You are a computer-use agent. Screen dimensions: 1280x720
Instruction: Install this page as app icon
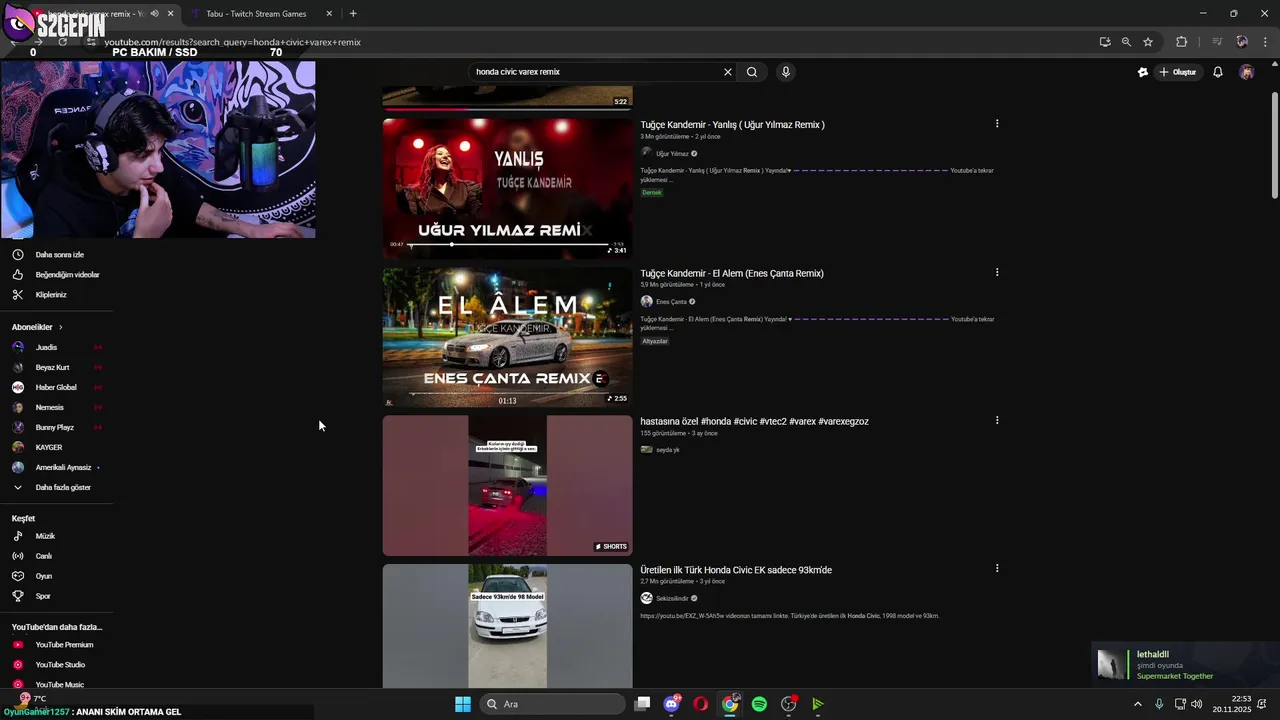pyautogui.click(x=1105, y=42)
